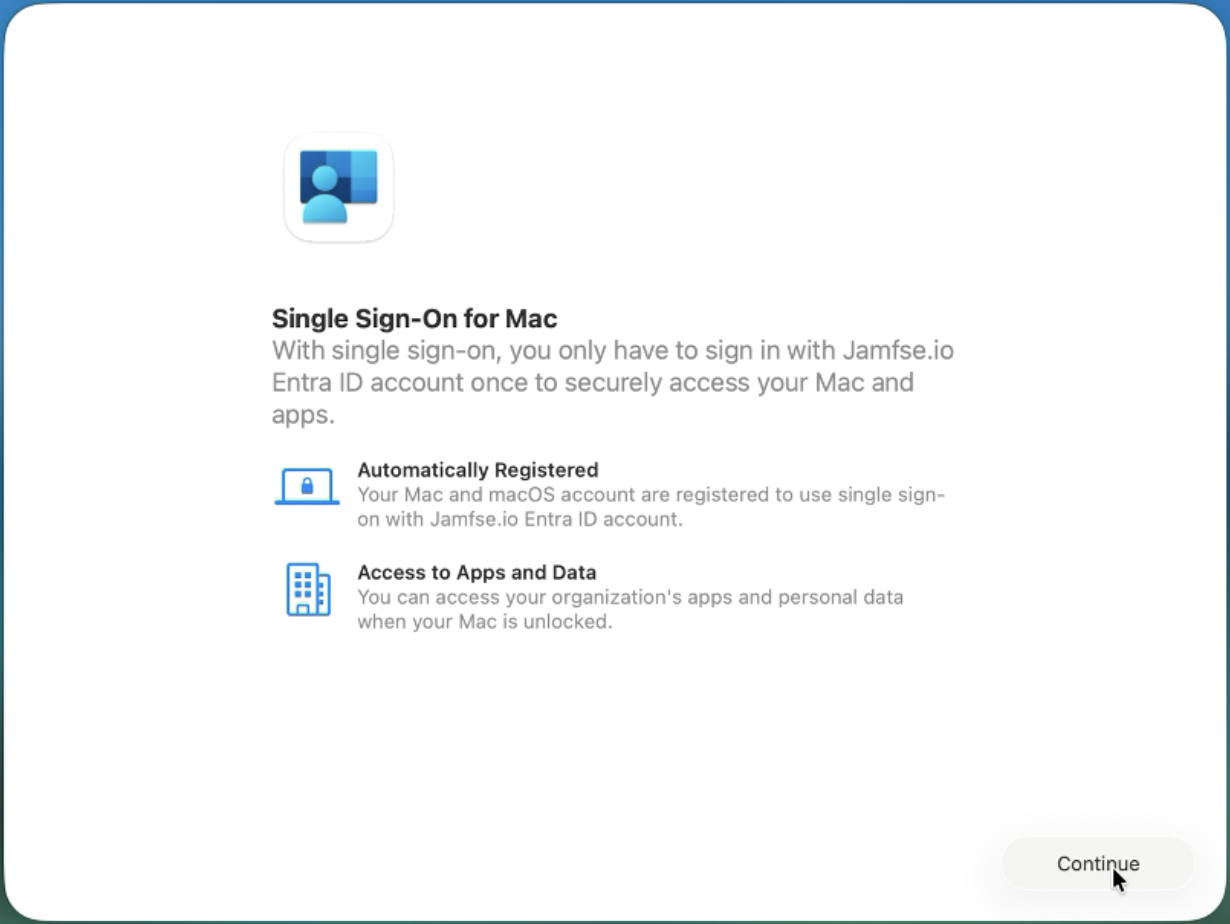Click the laptop with padlock icon
1230x924 pixels.
[x=307, y=488]
